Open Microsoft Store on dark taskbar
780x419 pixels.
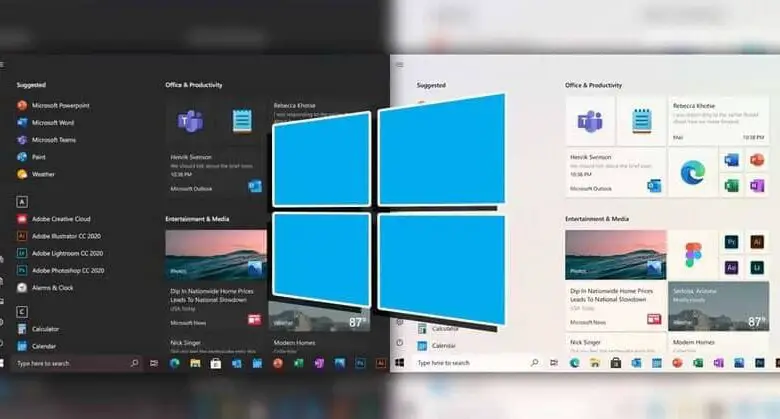tap(215, 363)
